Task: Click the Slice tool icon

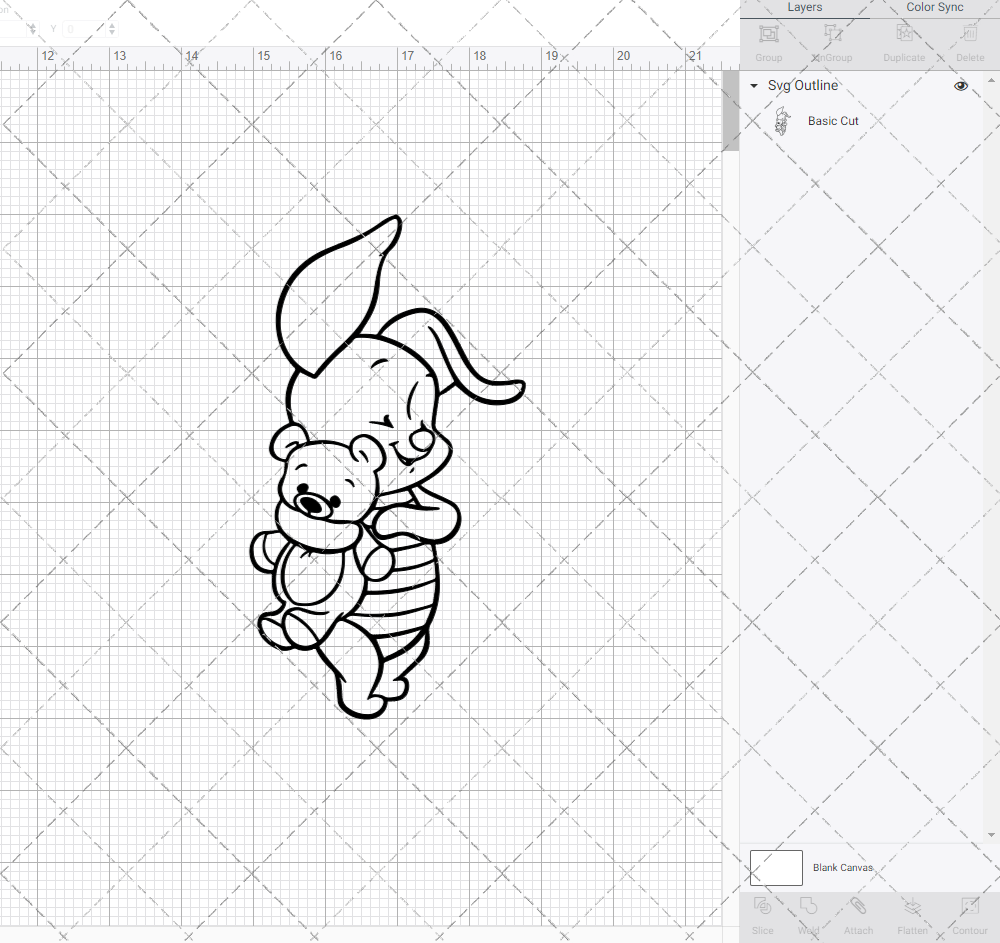Action: coord(762,906)
